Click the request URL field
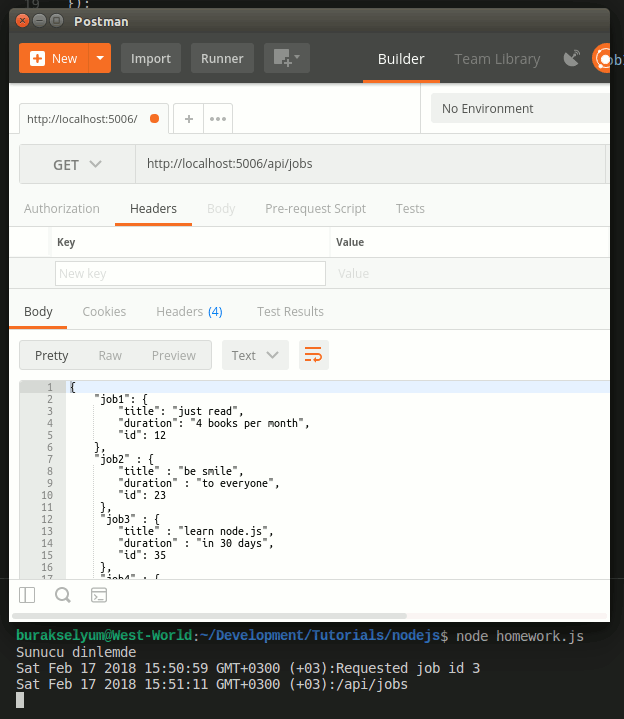 [370, 164]
